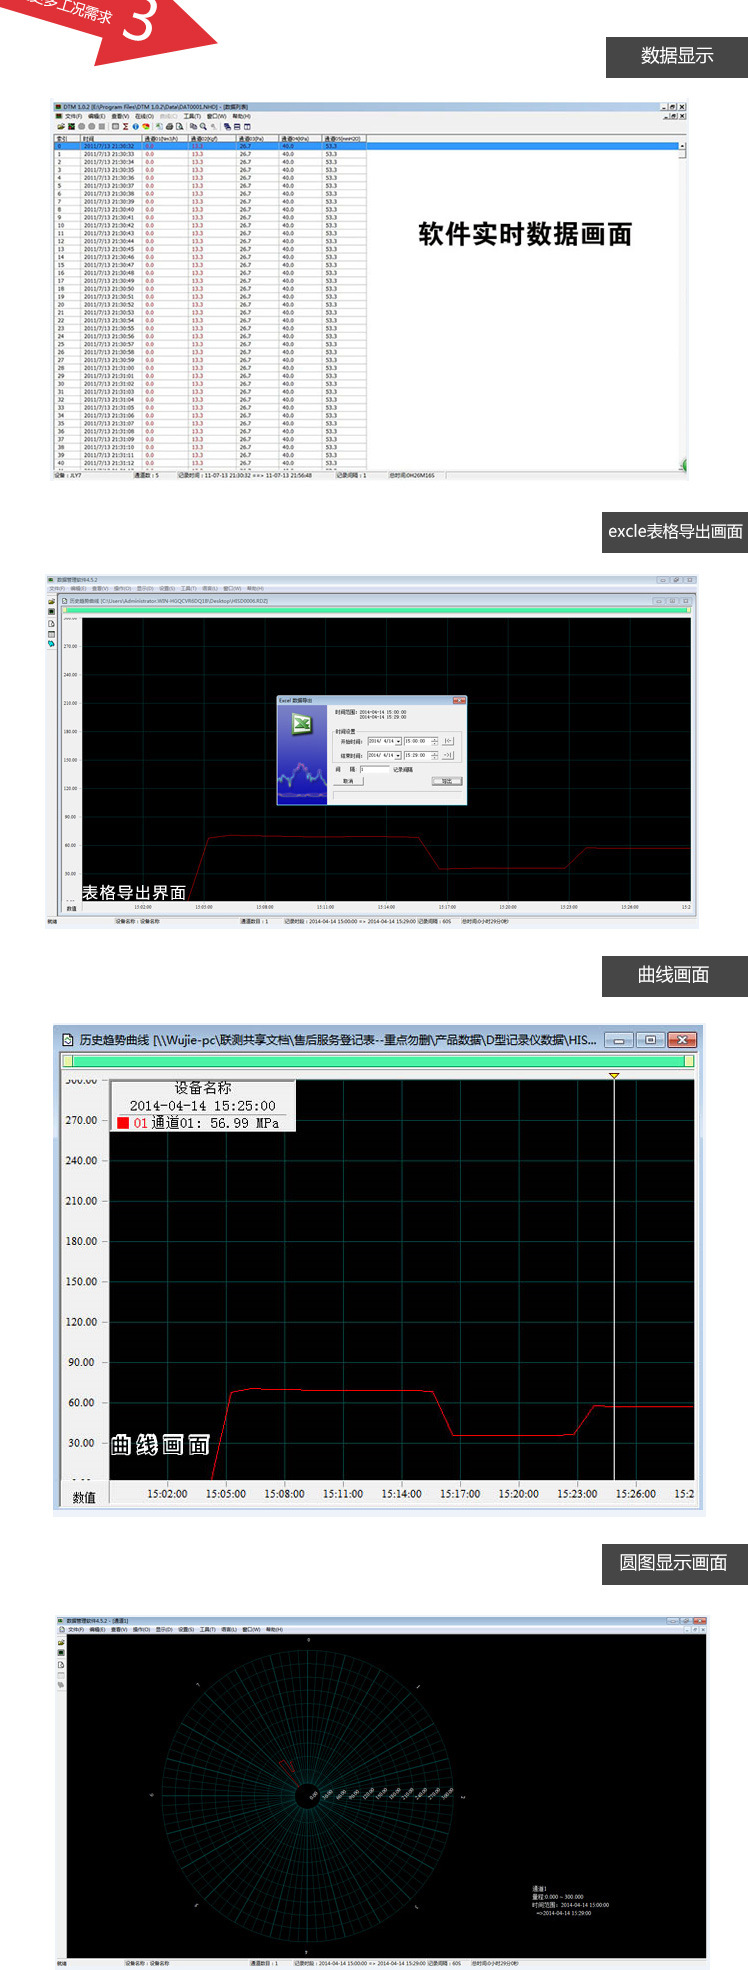Click the document icon in 历史趋势曲线 title bar

point(67,1040)
